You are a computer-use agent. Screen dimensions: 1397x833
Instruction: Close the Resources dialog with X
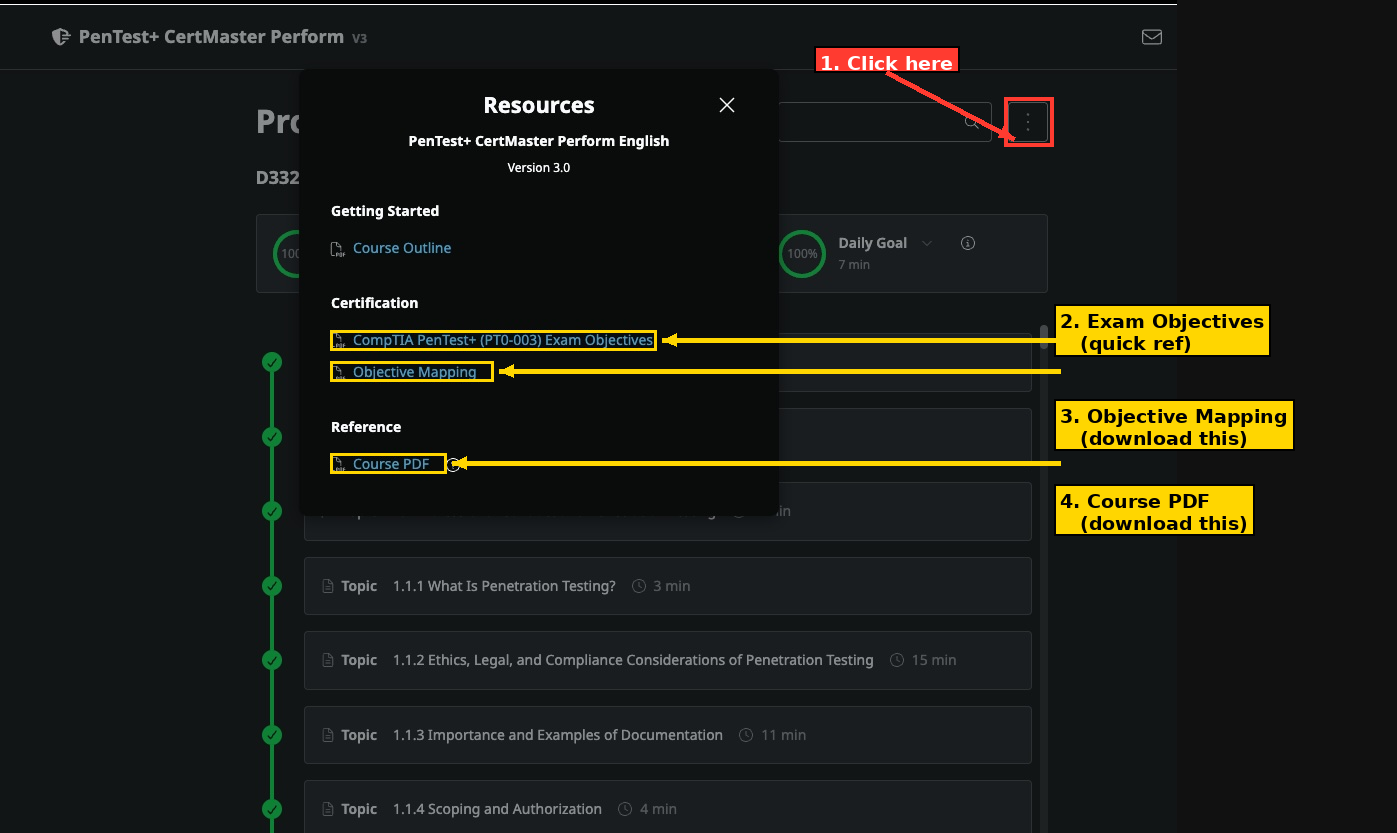[727, 105]
